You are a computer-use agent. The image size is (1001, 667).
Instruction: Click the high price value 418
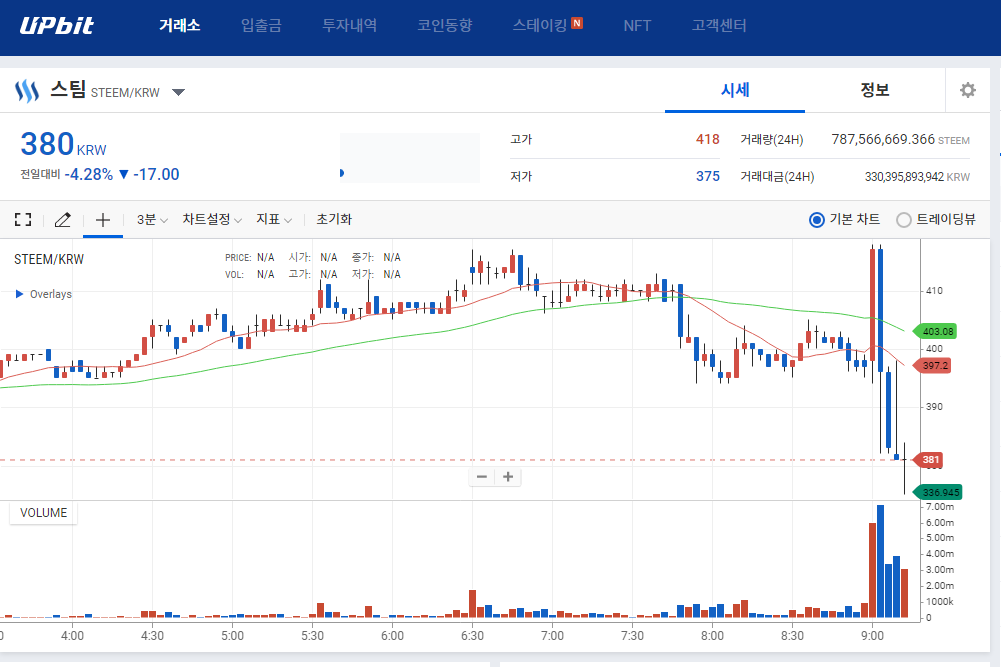707,139
